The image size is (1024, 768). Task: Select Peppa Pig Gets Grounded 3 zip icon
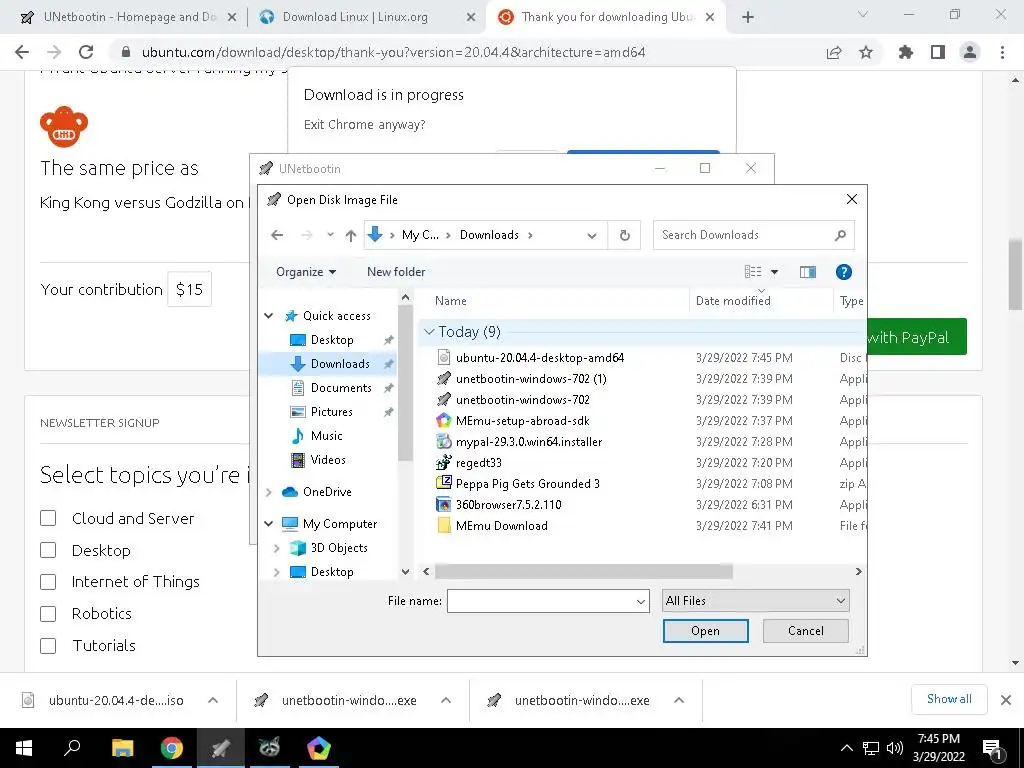444,483
